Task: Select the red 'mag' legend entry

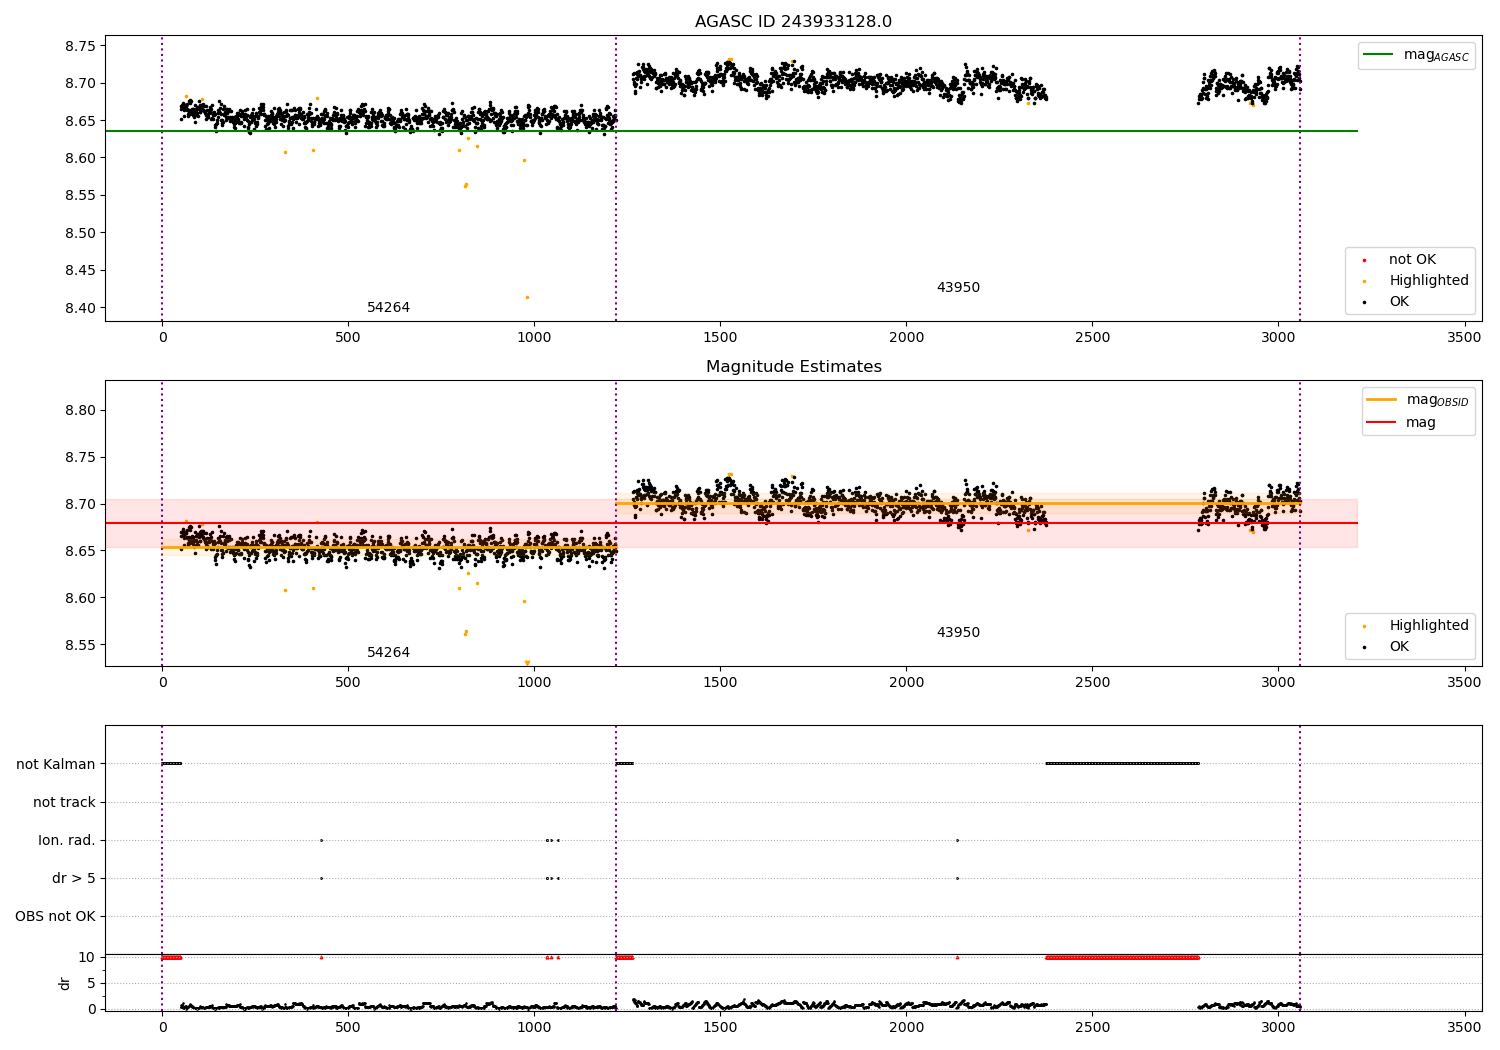Action: (1402, 422)
